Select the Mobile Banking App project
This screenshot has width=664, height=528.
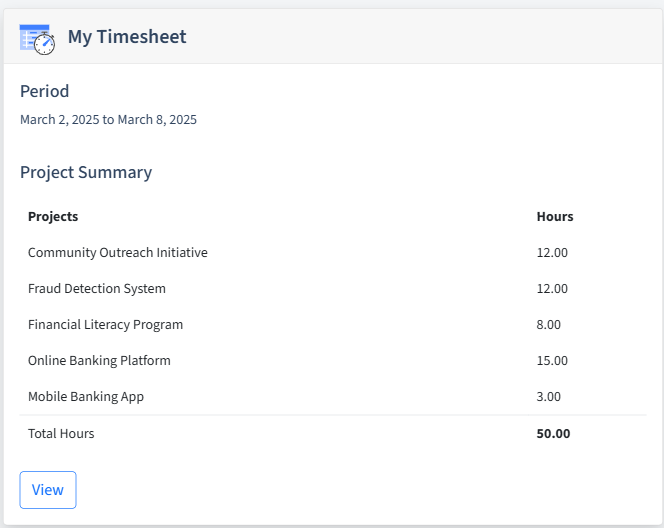pos(86,396)
